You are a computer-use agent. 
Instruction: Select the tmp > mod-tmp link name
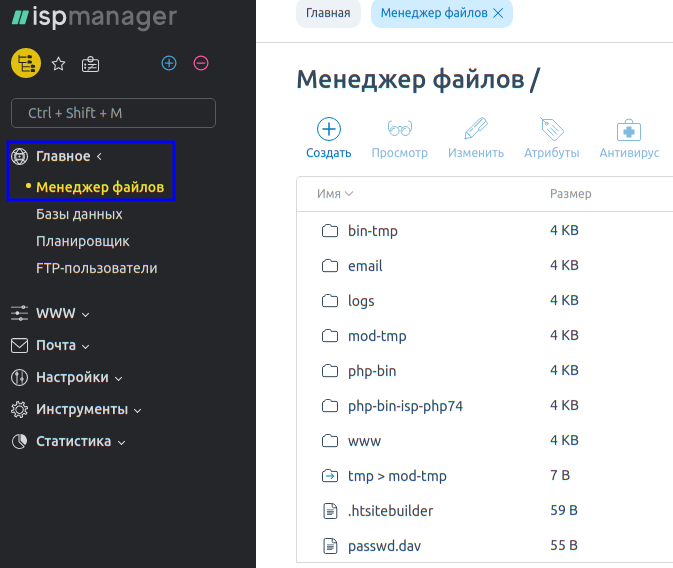tap(397, 477)
